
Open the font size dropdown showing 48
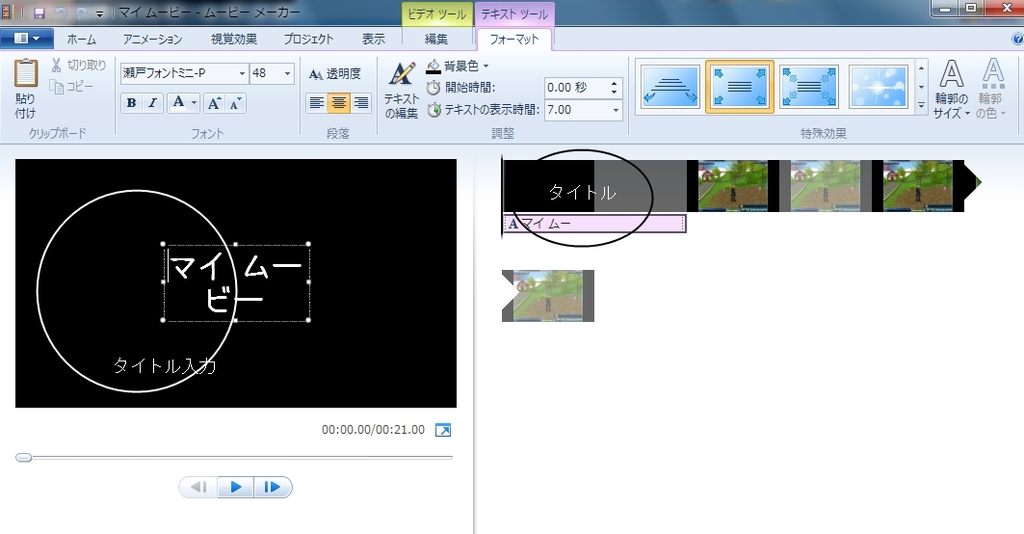[x=288, y=74]
